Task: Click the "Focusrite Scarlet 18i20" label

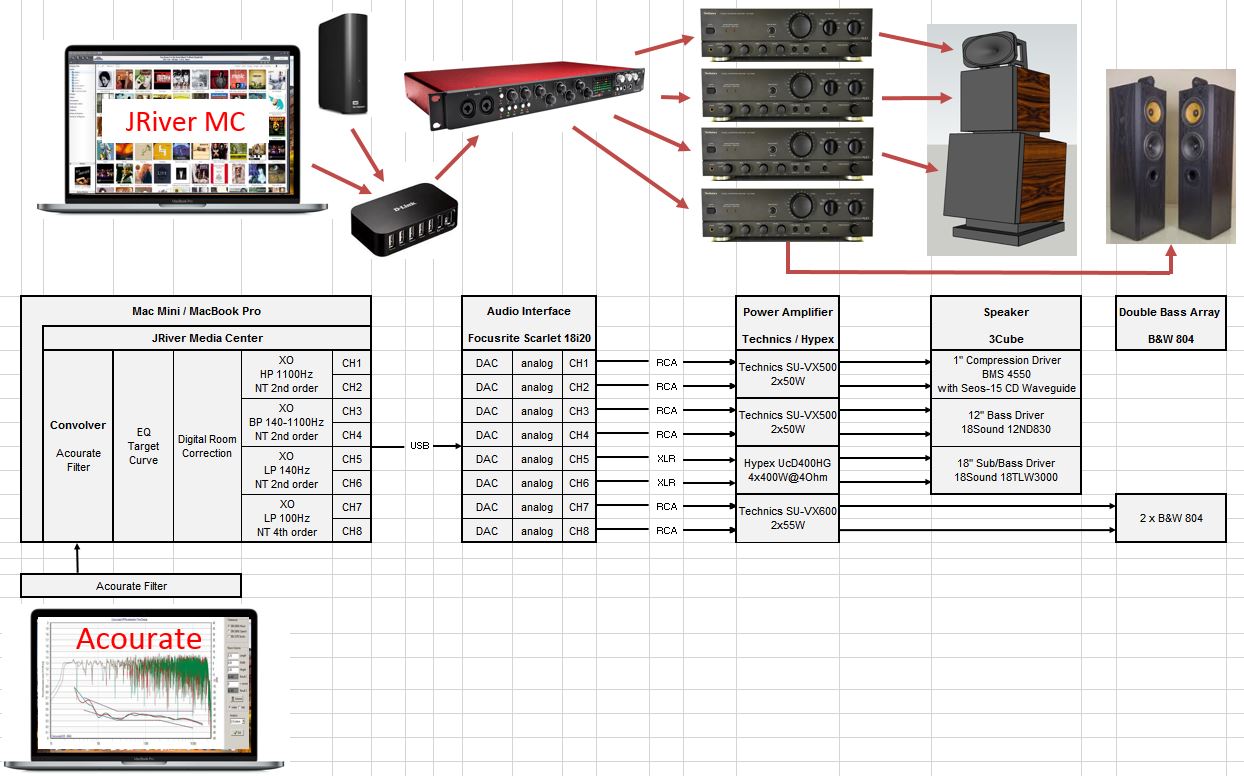Action: click(528, 338)
